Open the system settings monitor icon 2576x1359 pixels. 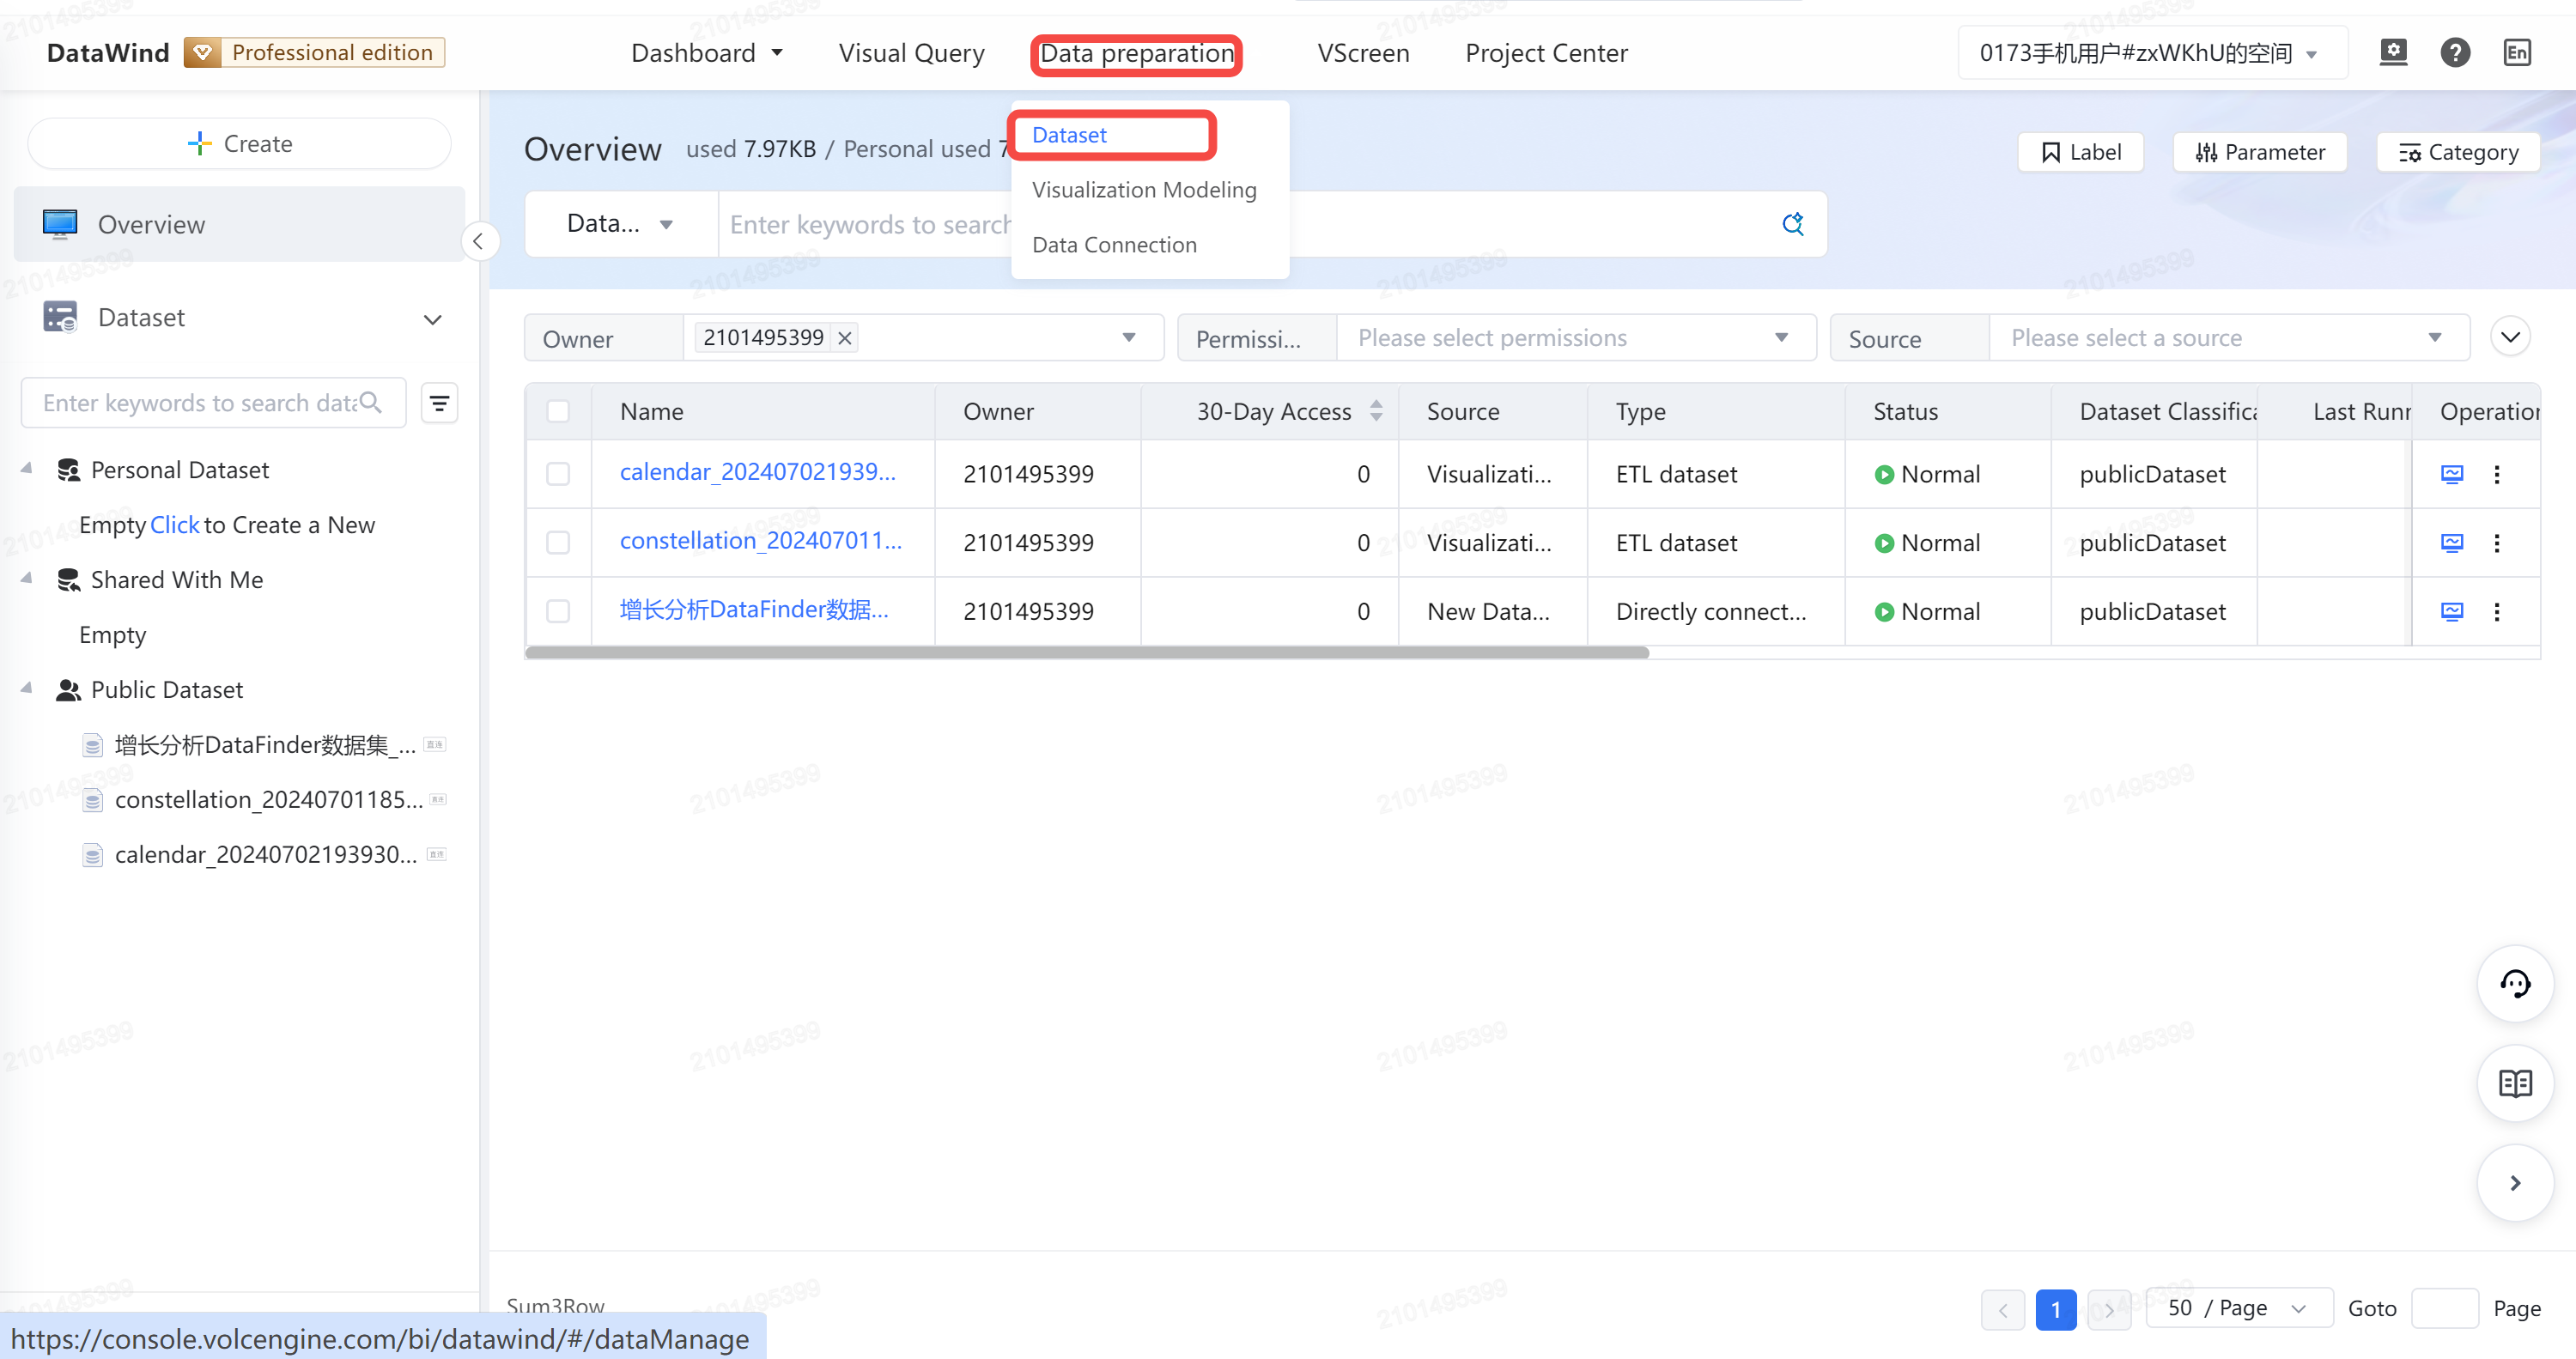pos(2393,52)
